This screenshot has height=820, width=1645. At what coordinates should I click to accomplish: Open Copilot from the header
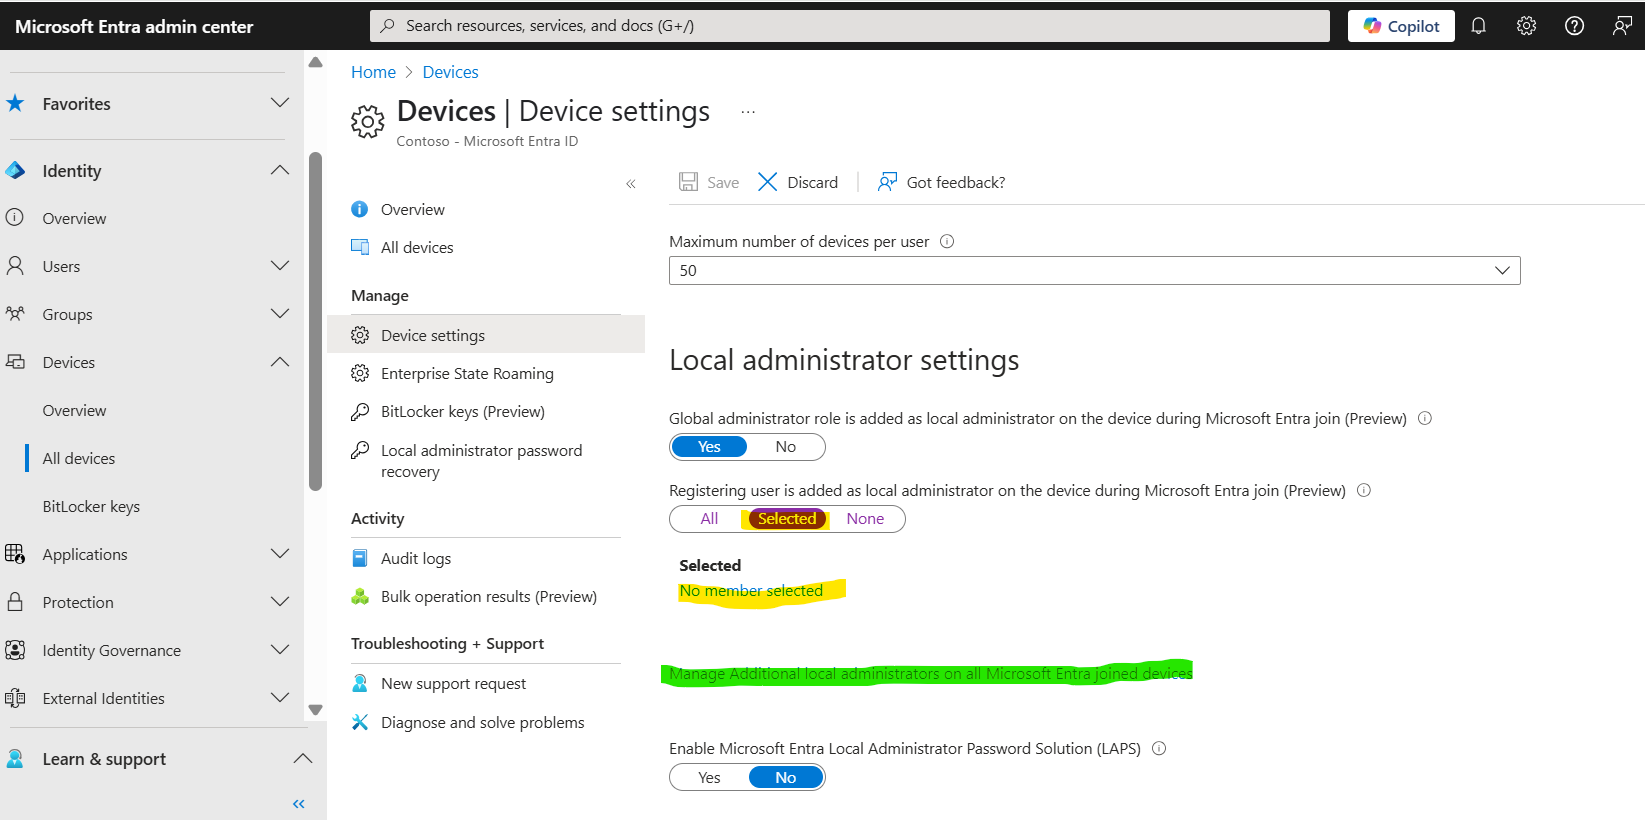tap(1401, 26)
